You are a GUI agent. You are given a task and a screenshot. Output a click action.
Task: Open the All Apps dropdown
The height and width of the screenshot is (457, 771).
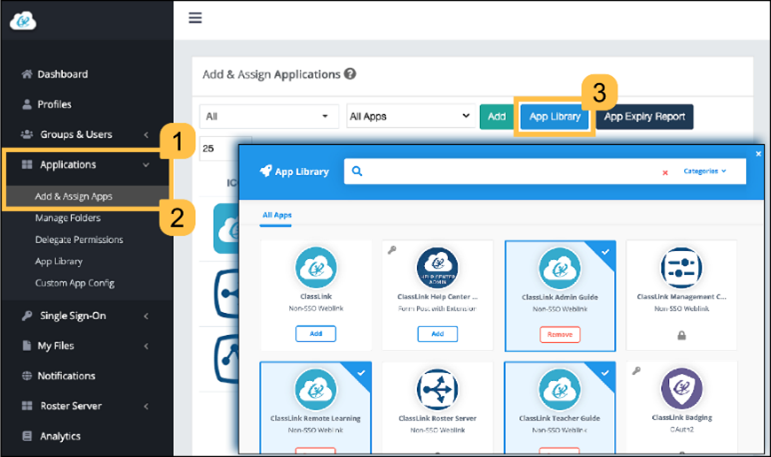coord(411,117)
